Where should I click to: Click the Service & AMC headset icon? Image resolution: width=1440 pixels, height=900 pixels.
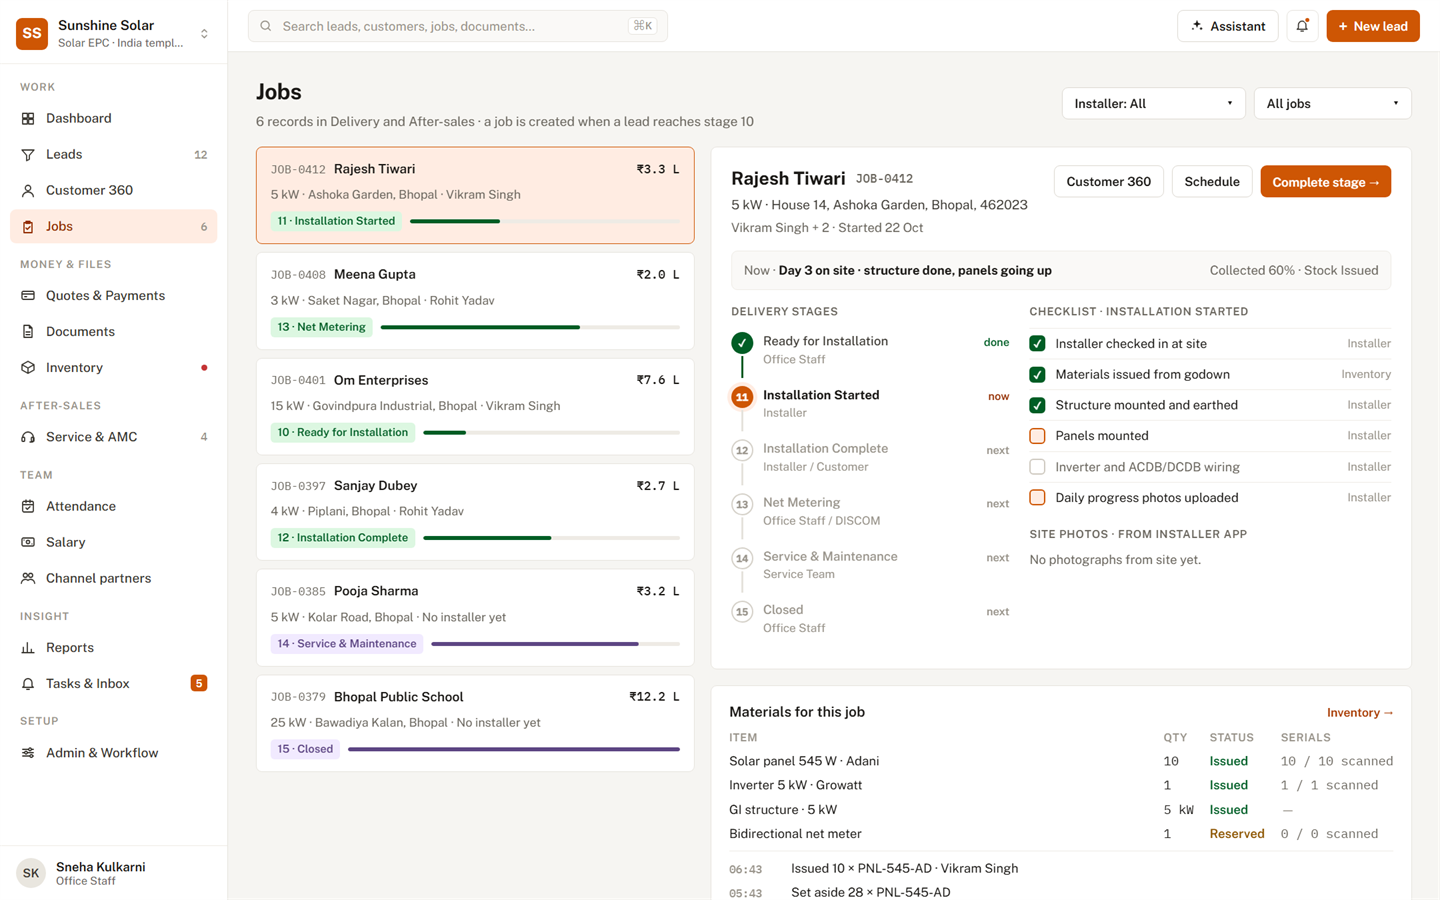pos(28,437)
